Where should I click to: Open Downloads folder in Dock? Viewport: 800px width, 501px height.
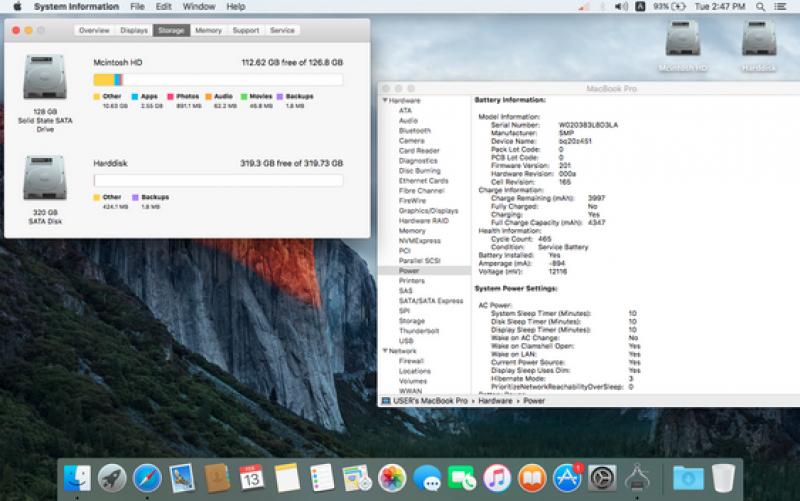tap(688, 478)
